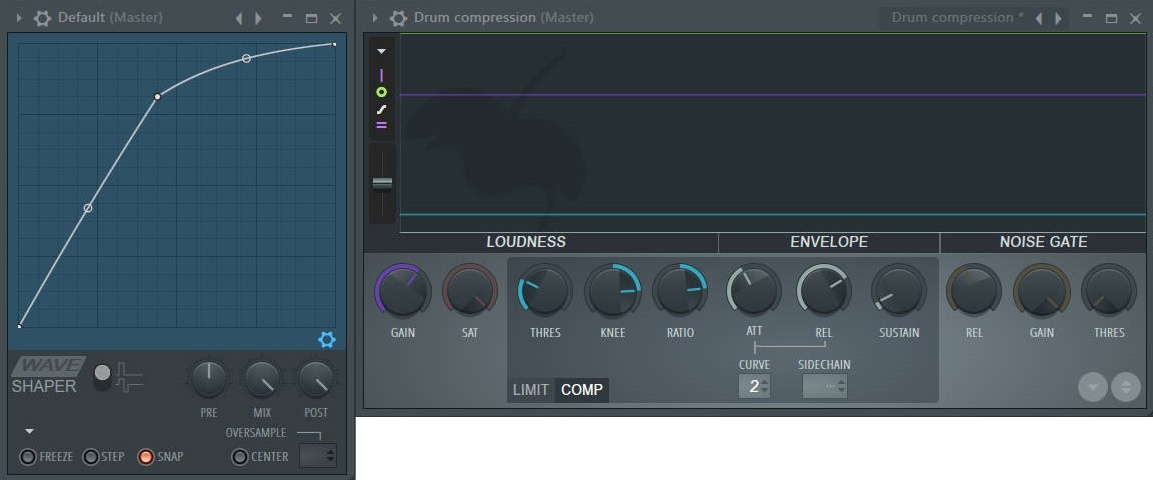The image size is (1153, 480).
Task: Click the PRE knob in Wave Shaper
Action: 209,379
